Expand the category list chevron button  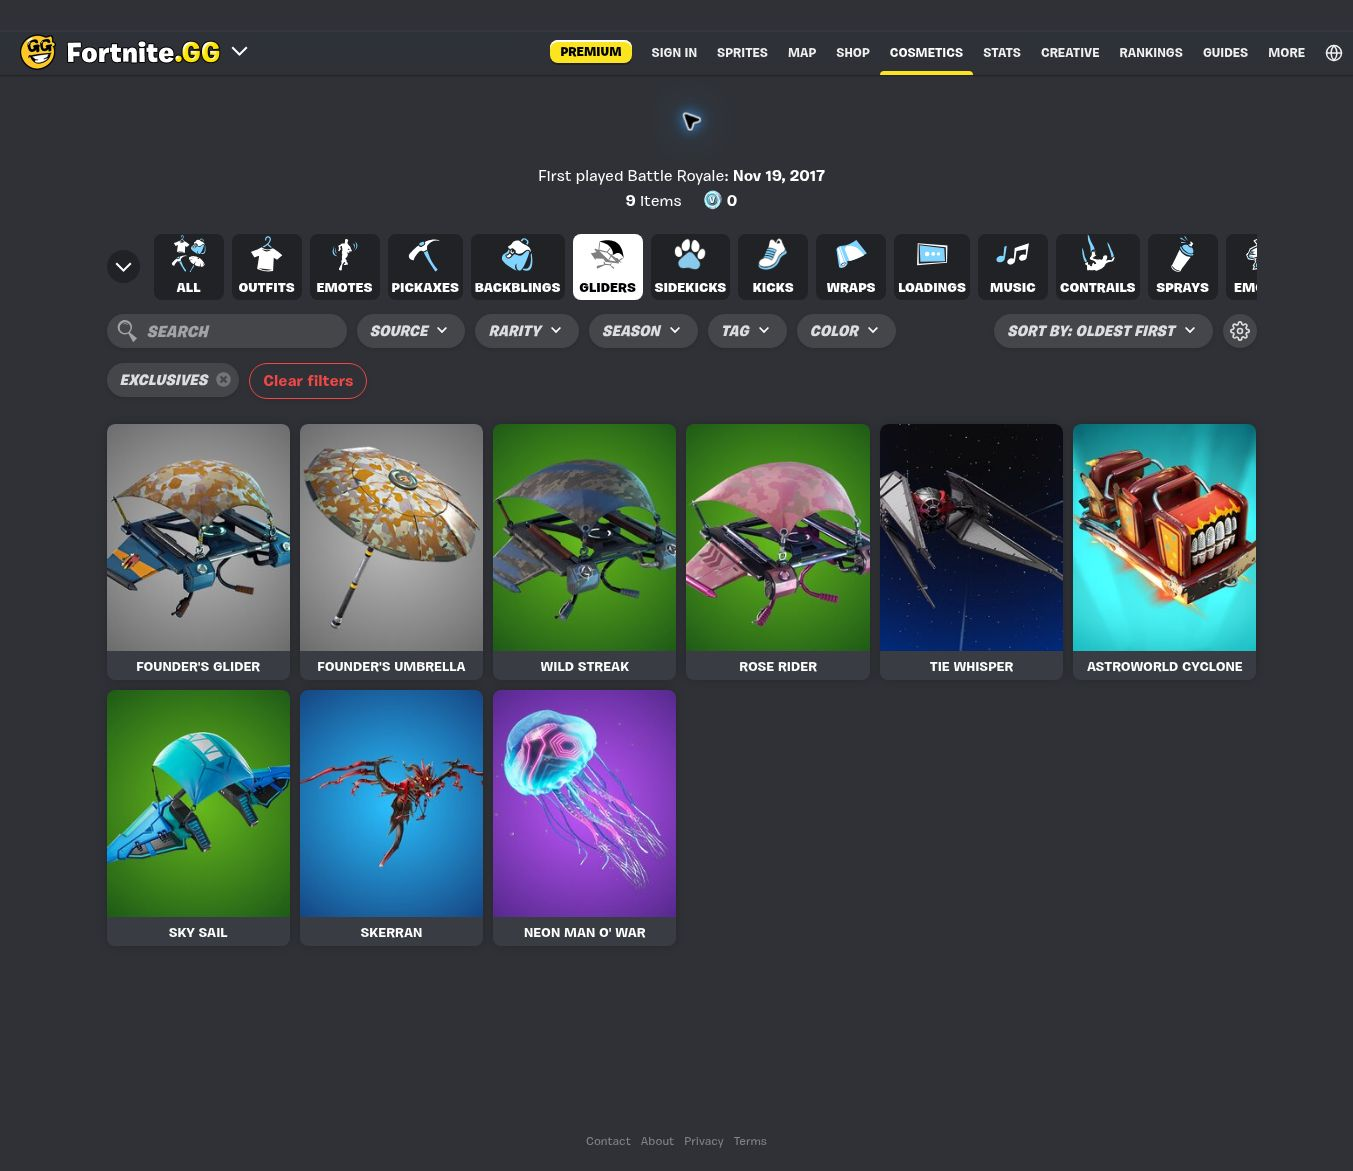coord(123,267)
